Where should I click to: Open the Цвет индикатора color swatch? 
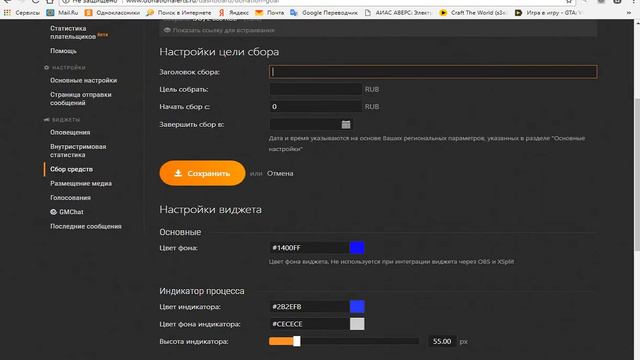357,307
